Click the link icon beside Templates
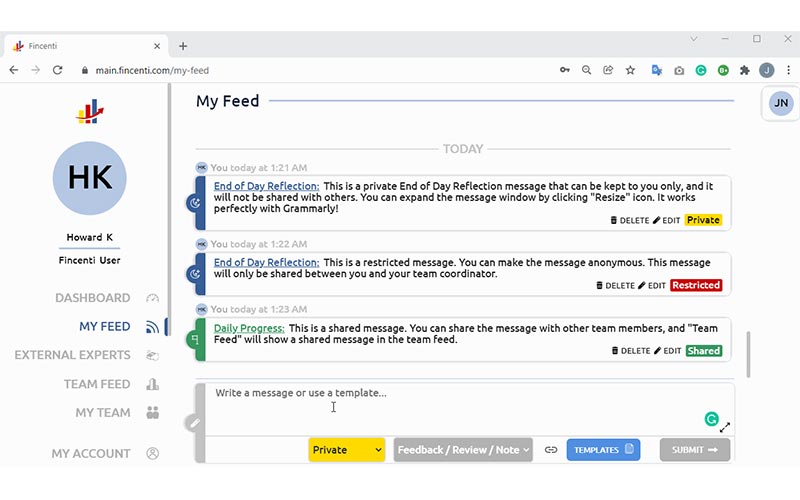Viewport: 800px width, 500px height. (550, 450)
